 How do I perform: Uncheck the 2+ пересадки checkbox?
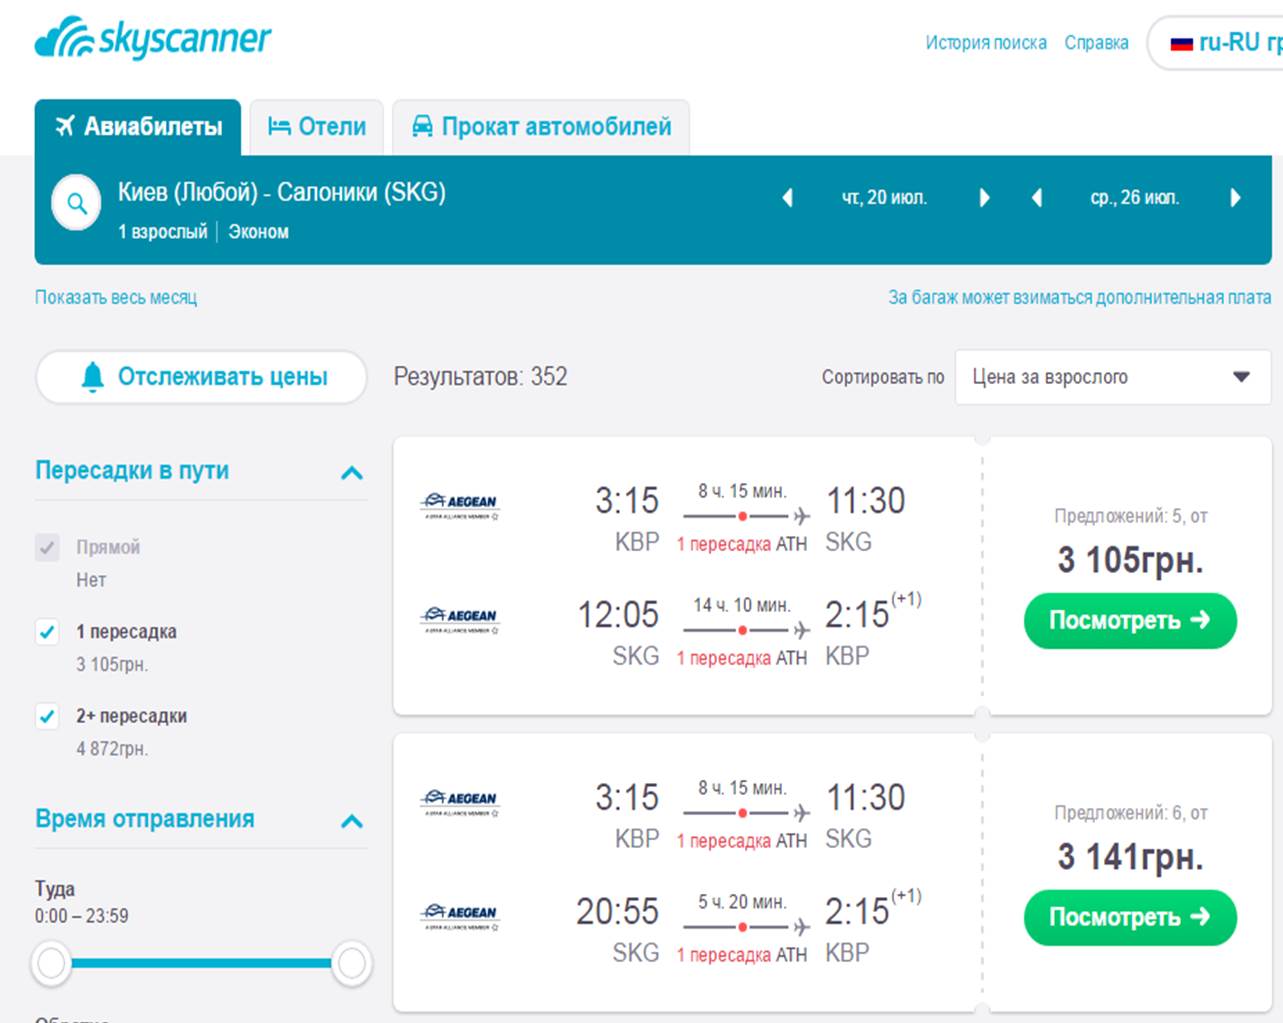(x=47, y=716)
